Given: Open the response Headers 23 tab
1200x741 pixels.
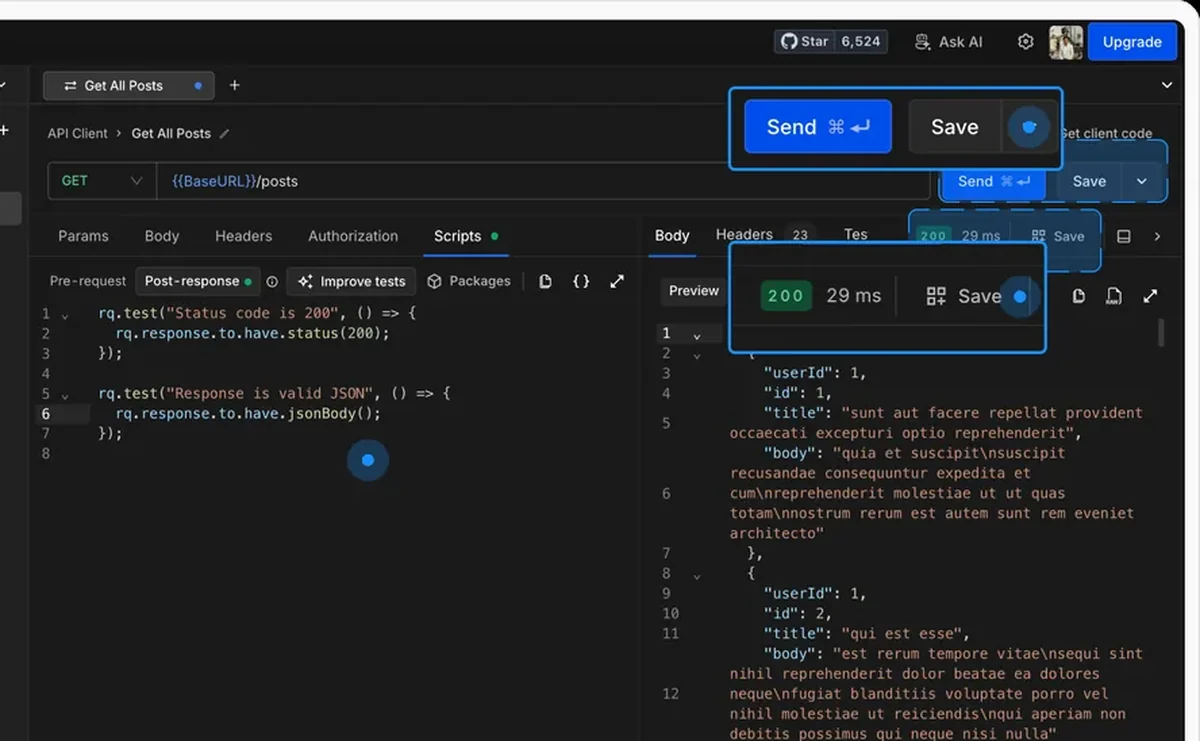Looking at the screenshot, I should pos(763,235).
